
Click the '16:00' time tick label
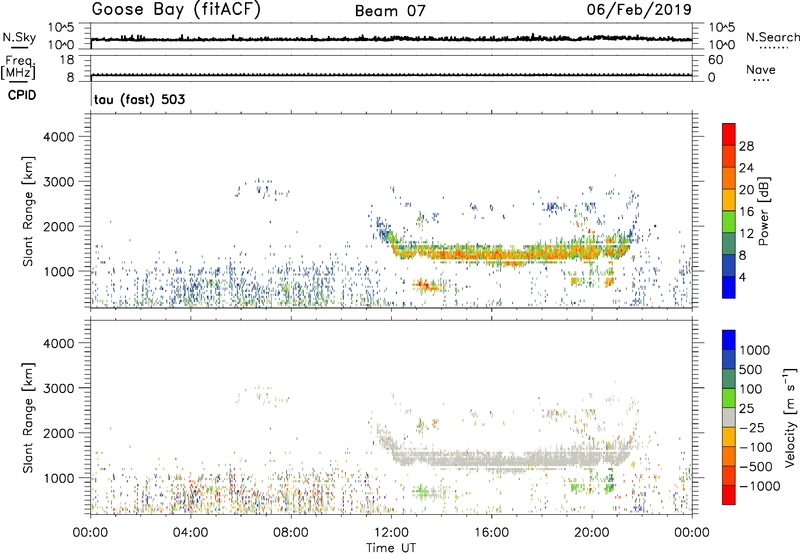pos(491,533)
